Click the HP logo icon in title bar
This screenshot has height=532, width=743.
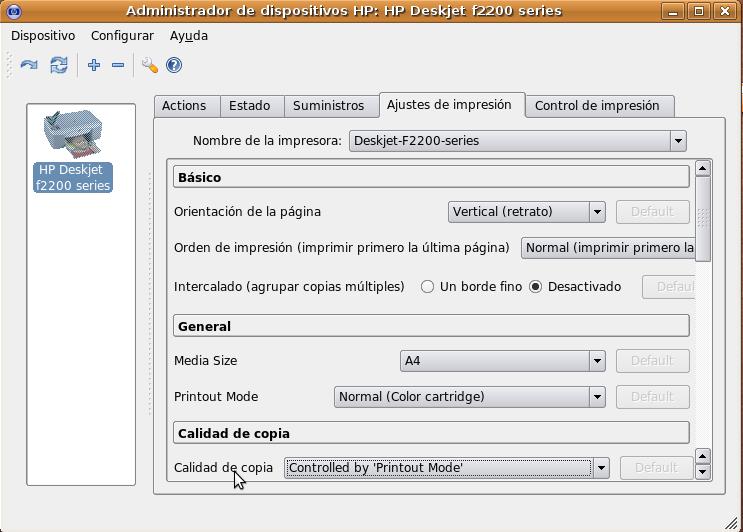tap(14, 10)
